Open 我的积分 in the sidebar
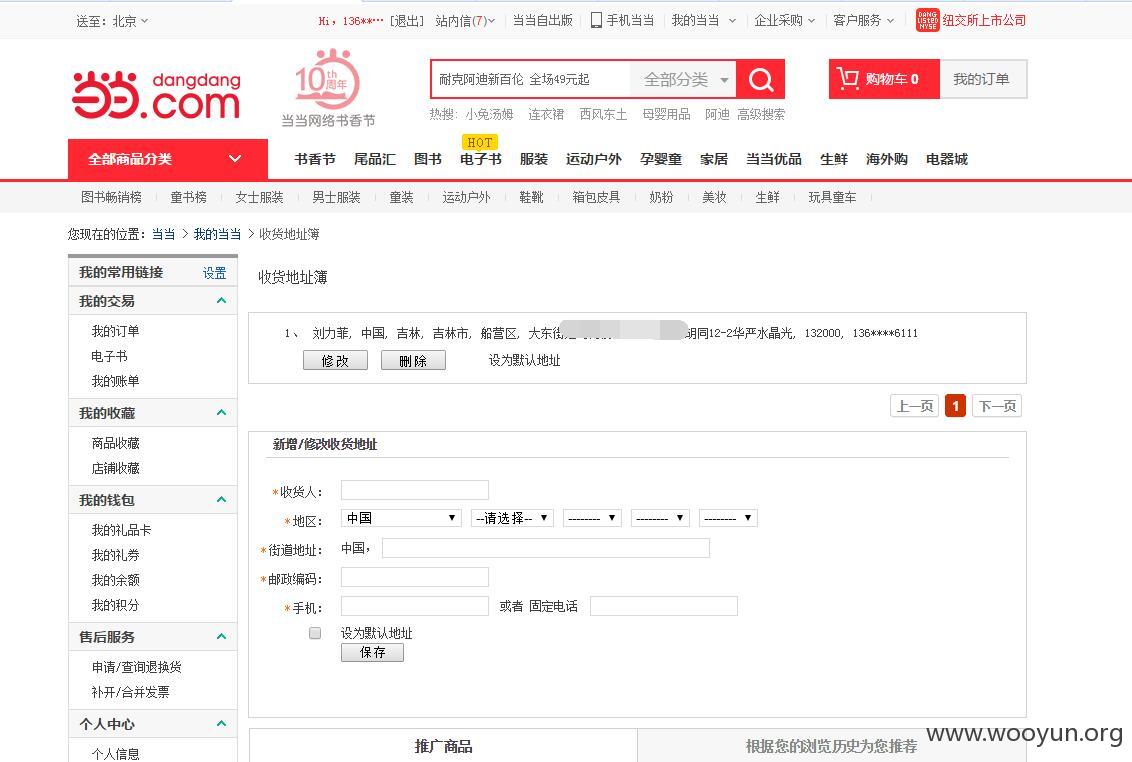 [x=116, y=605]
